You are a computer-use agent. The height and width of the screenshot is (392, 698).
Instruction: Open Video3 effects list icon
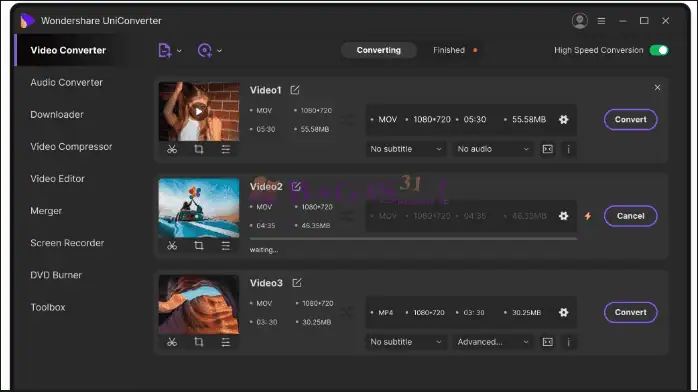[x=226, y=342]
